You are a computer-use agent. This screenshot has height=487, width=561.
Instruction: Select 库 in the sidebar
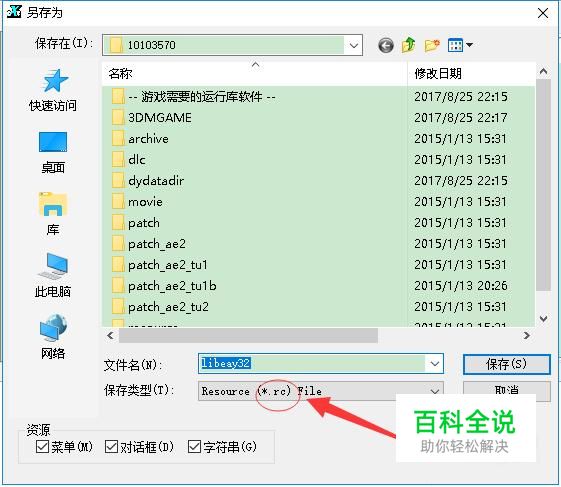pyautogui.click(x=53, y=214)
